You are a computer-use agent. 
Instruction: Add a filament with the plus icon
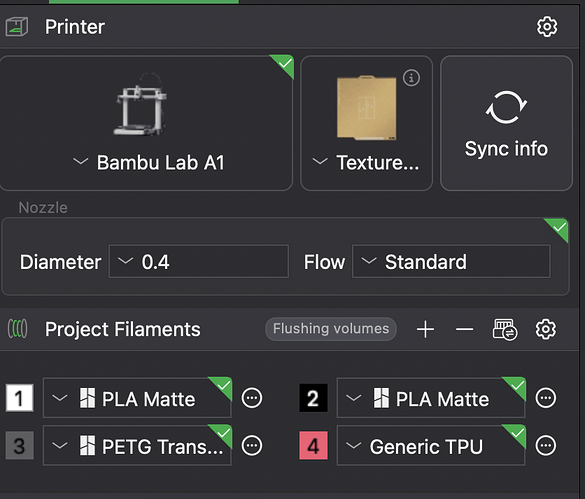pos(425,330)
